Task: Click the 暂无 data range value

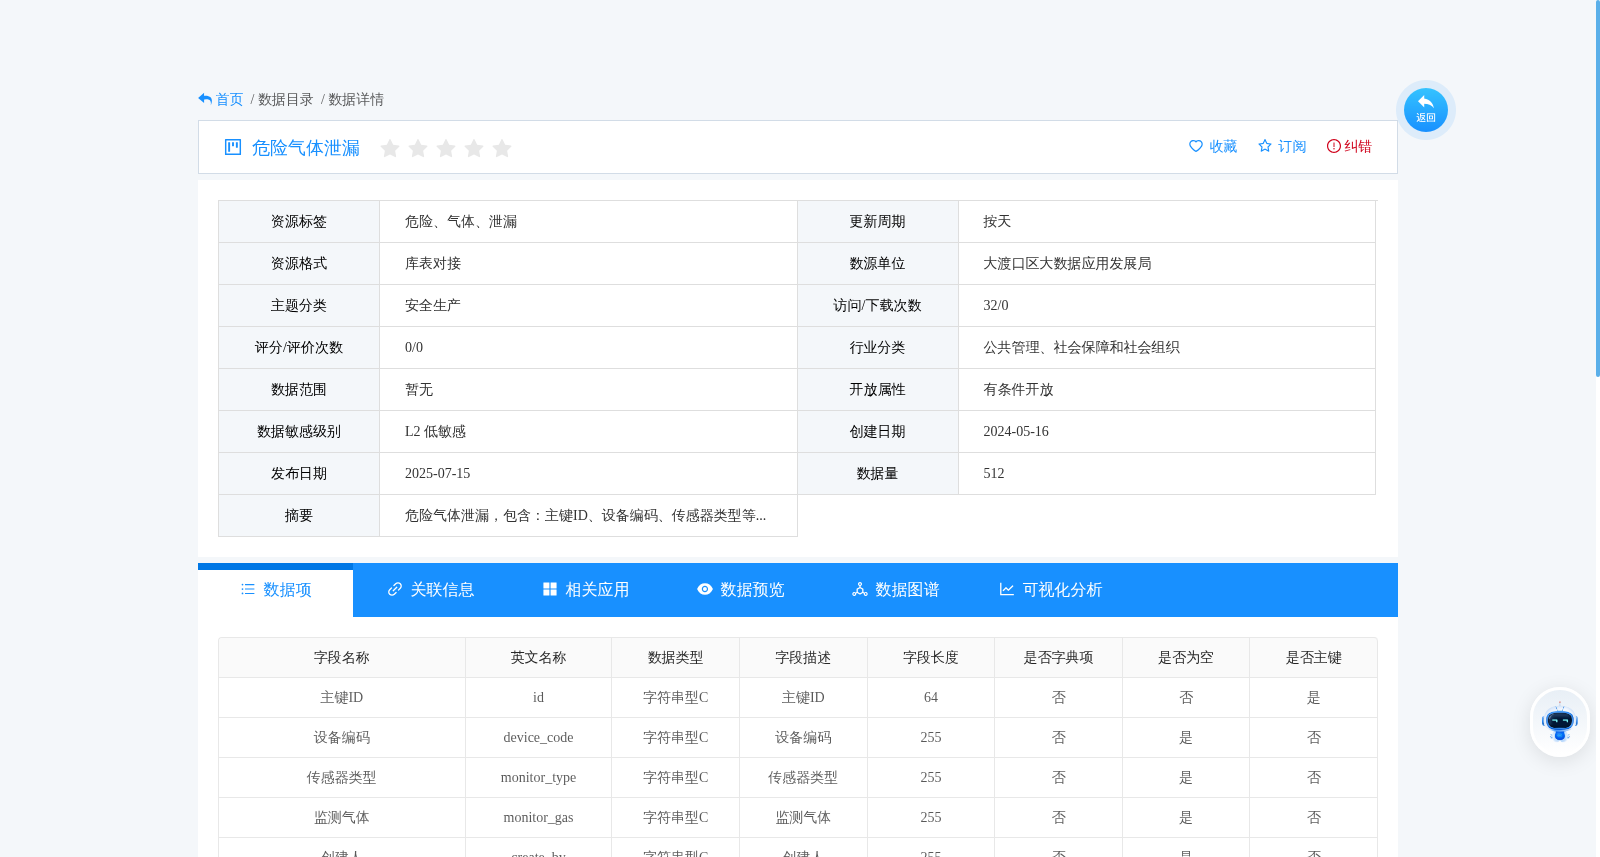Action: [x=419, y=390]
